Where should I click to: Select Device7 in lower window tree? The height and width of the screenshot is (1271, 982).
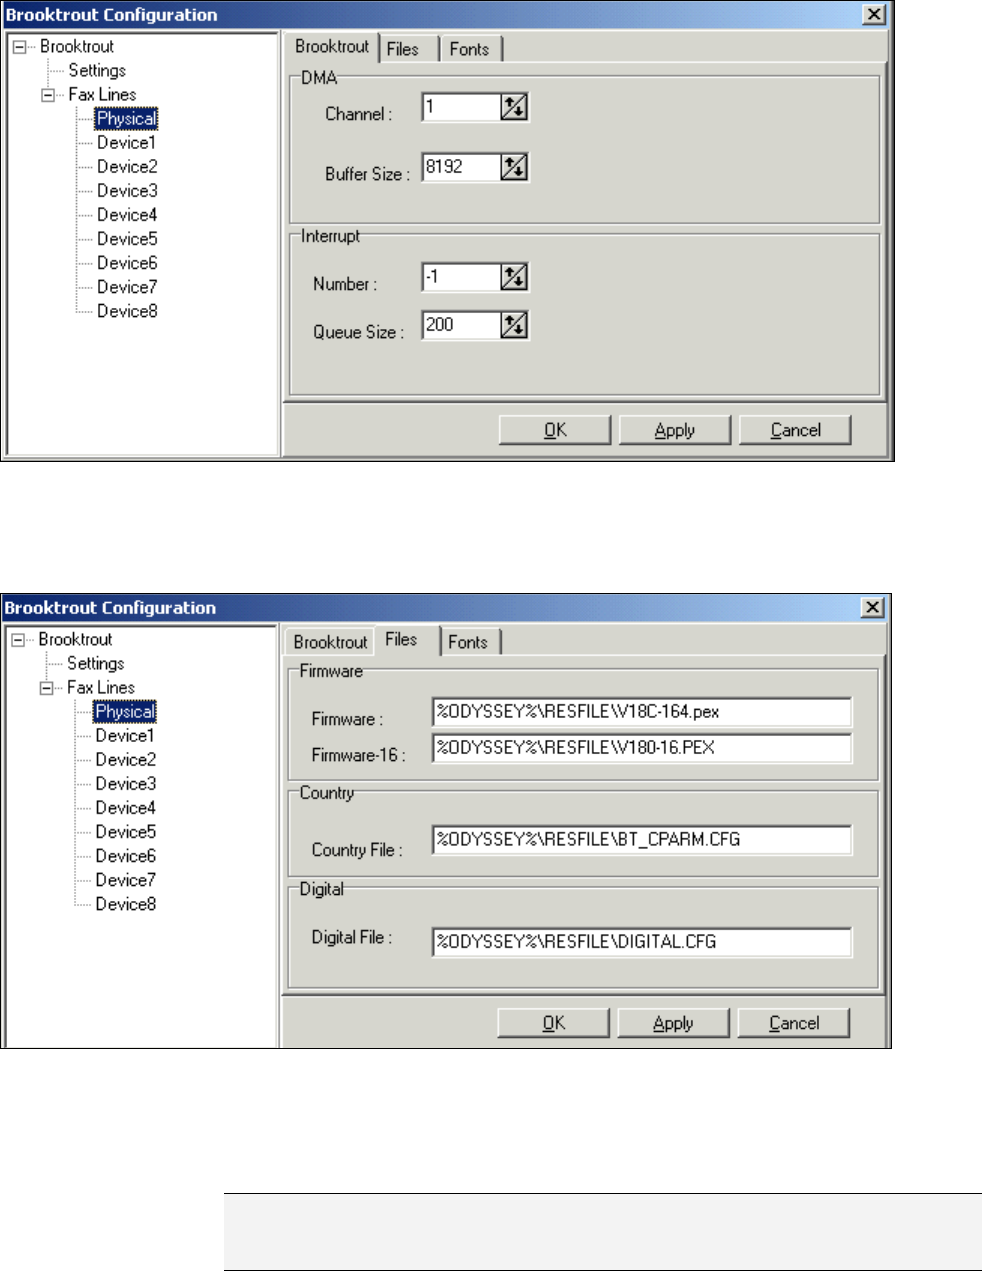click(125, 880)
